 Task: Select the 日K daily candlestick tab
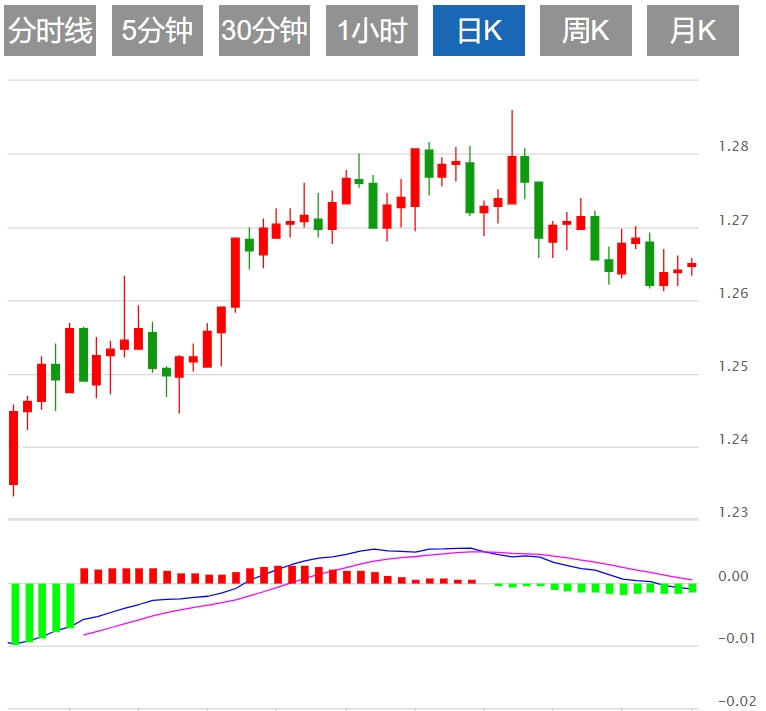coord(479,31)
